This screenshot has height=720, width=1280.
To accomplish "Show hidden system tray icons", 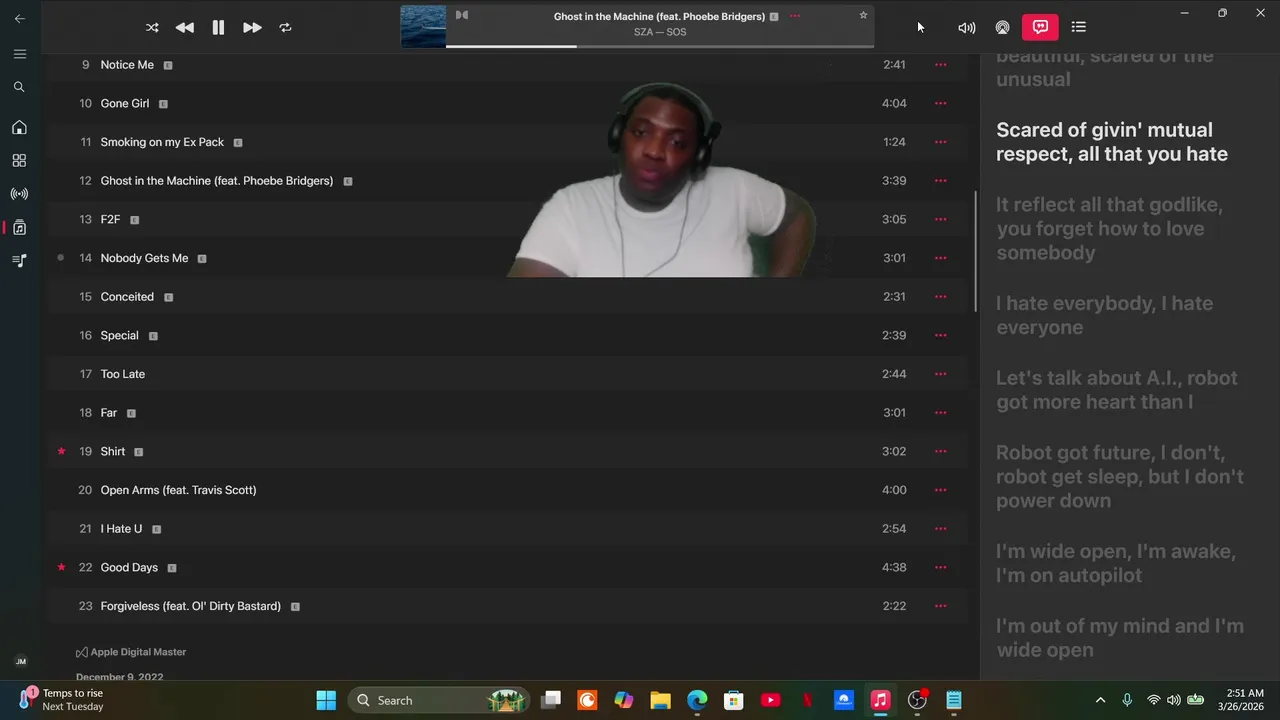I will tap(1101, 700).
